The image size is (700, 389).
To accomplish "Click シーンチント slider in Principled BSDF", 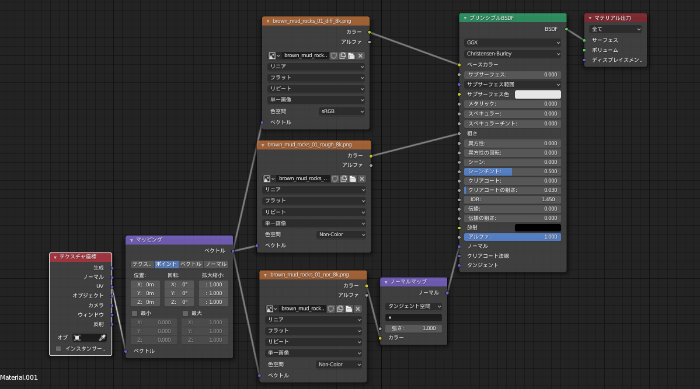I will [512, 171].
